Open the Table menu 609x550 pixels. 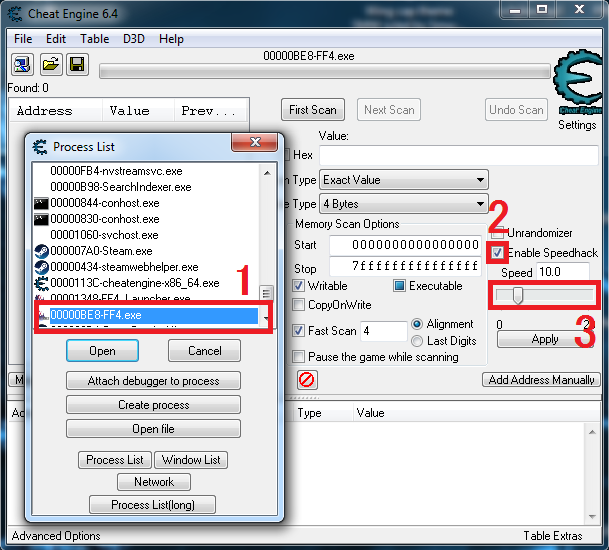point(94,39)
